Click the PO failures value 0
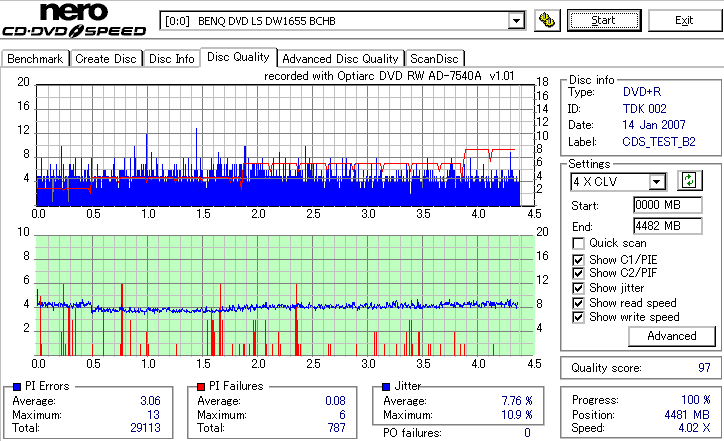This screenshot has height=441, width=724. point(527,433)
